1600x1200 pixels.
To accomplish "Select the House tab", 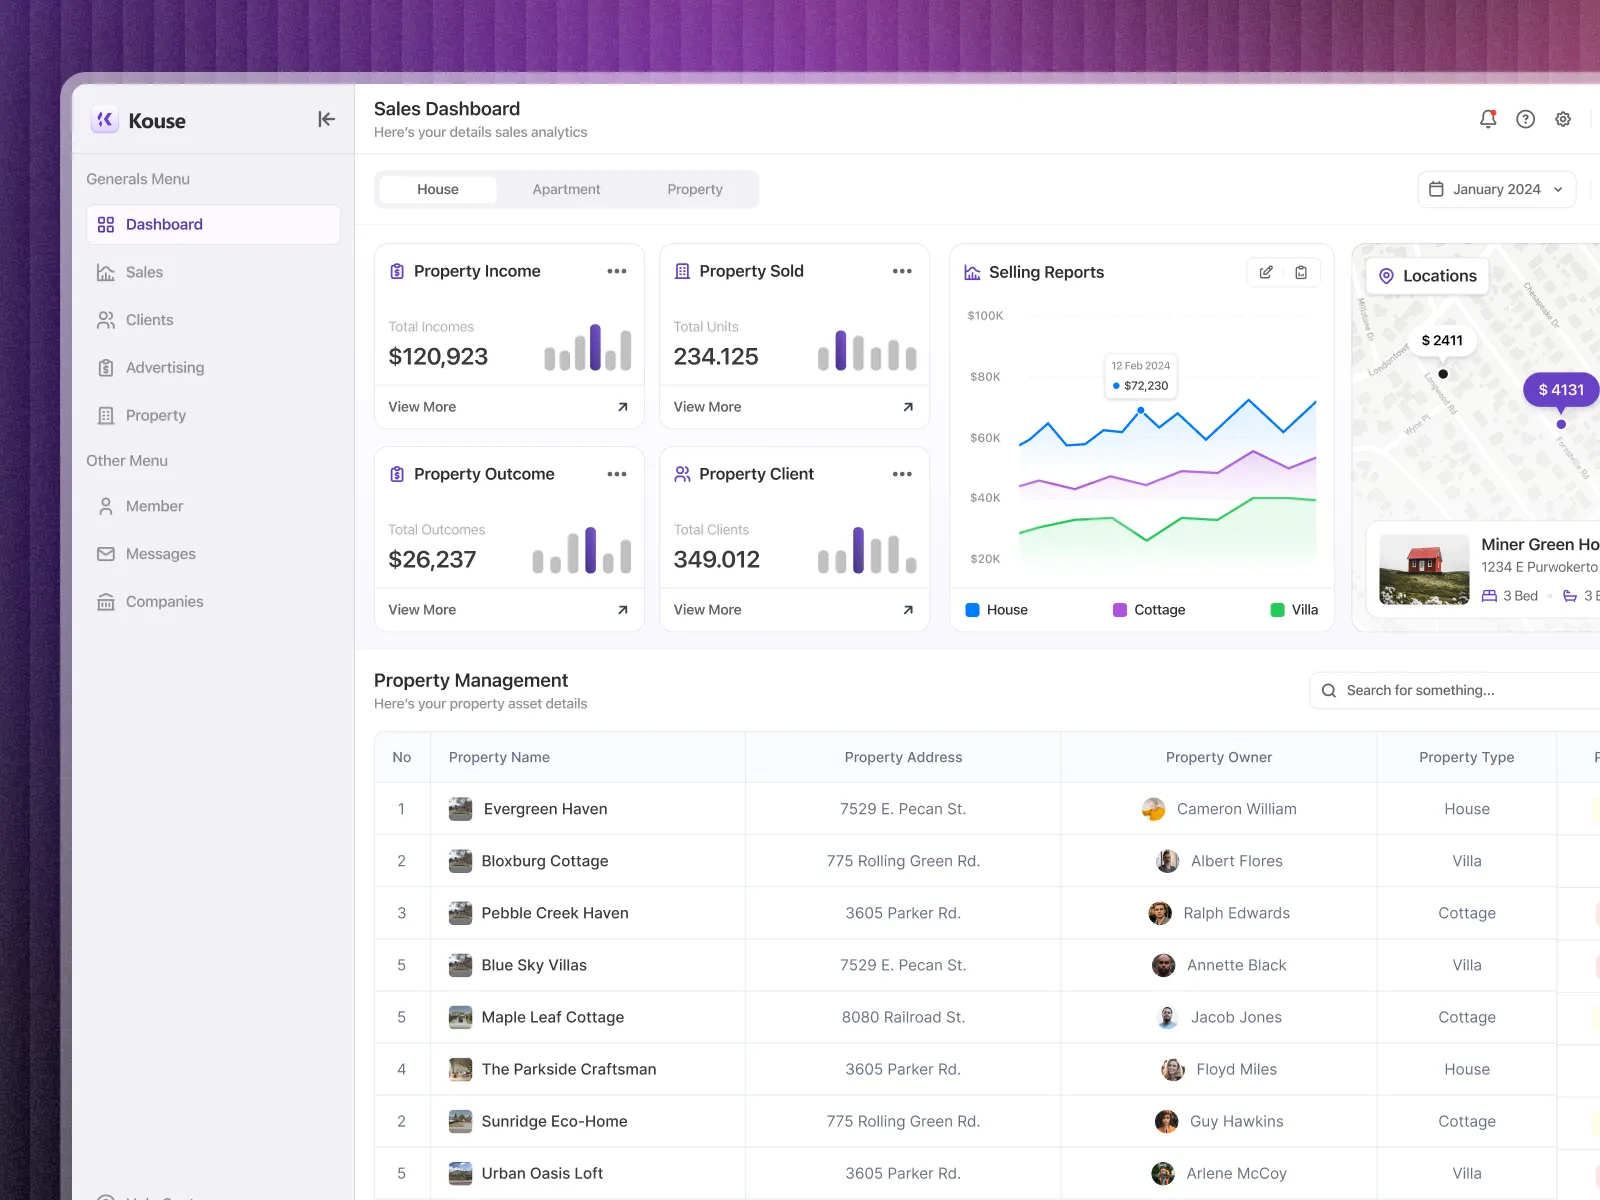I will (438, 190).
